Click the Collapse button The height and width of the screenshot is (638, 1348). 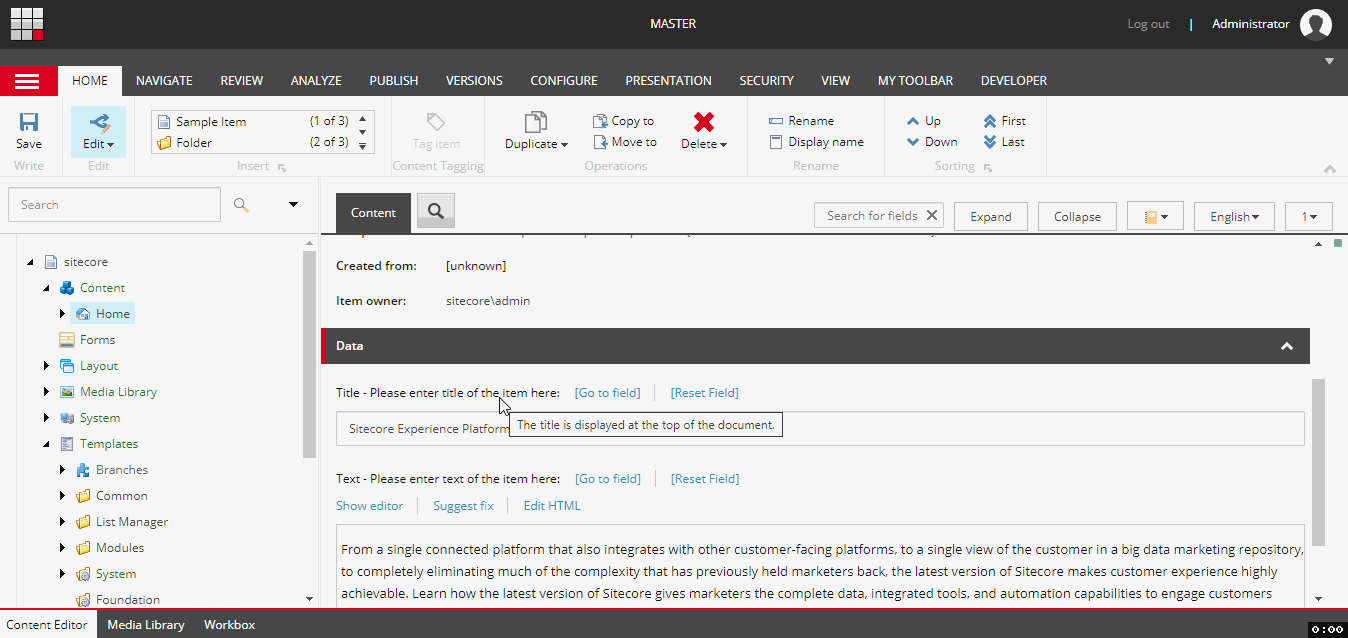[1077, 216]
